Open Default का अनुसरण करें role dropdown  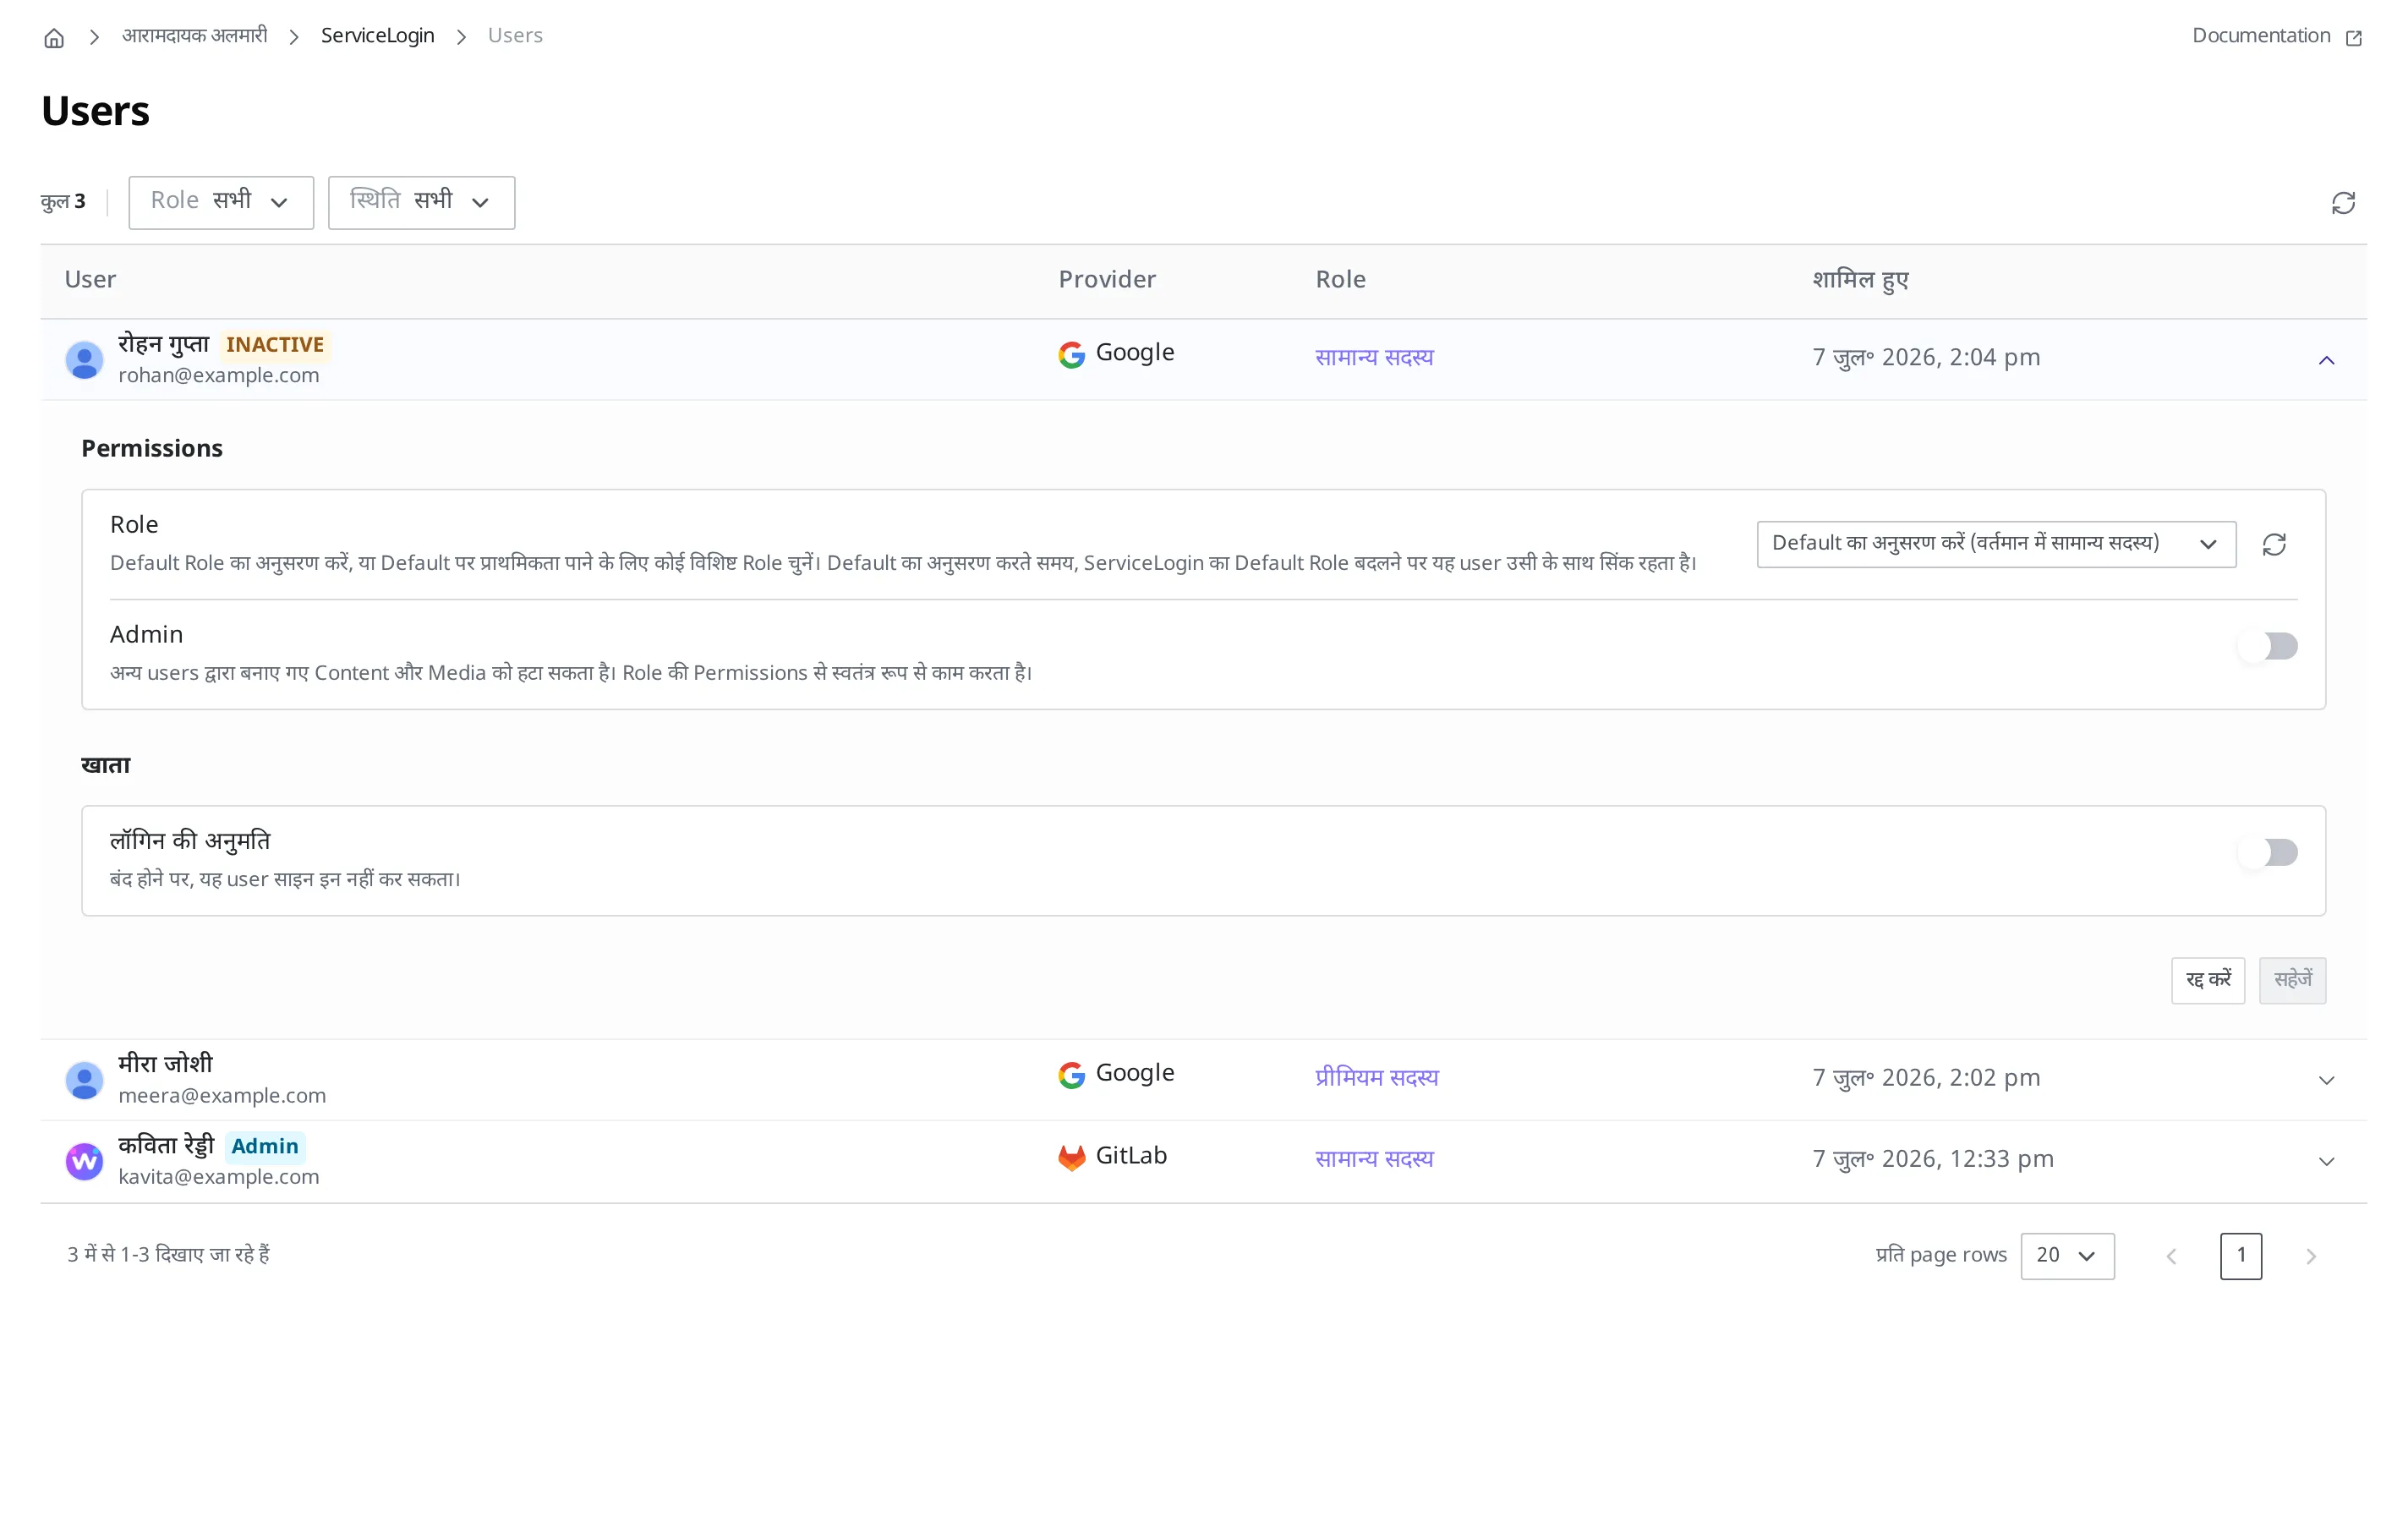tap(1996, 544)
